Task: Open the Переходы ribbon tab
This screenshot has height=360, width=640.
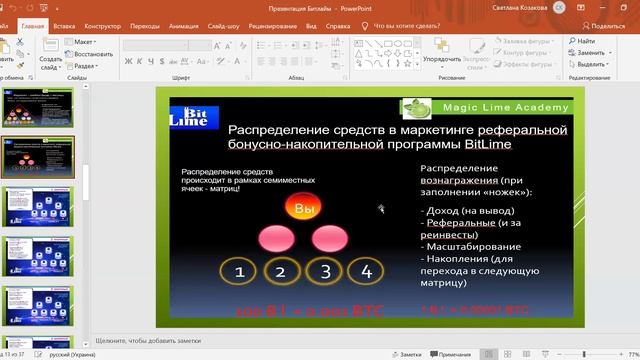Action: 144,26
